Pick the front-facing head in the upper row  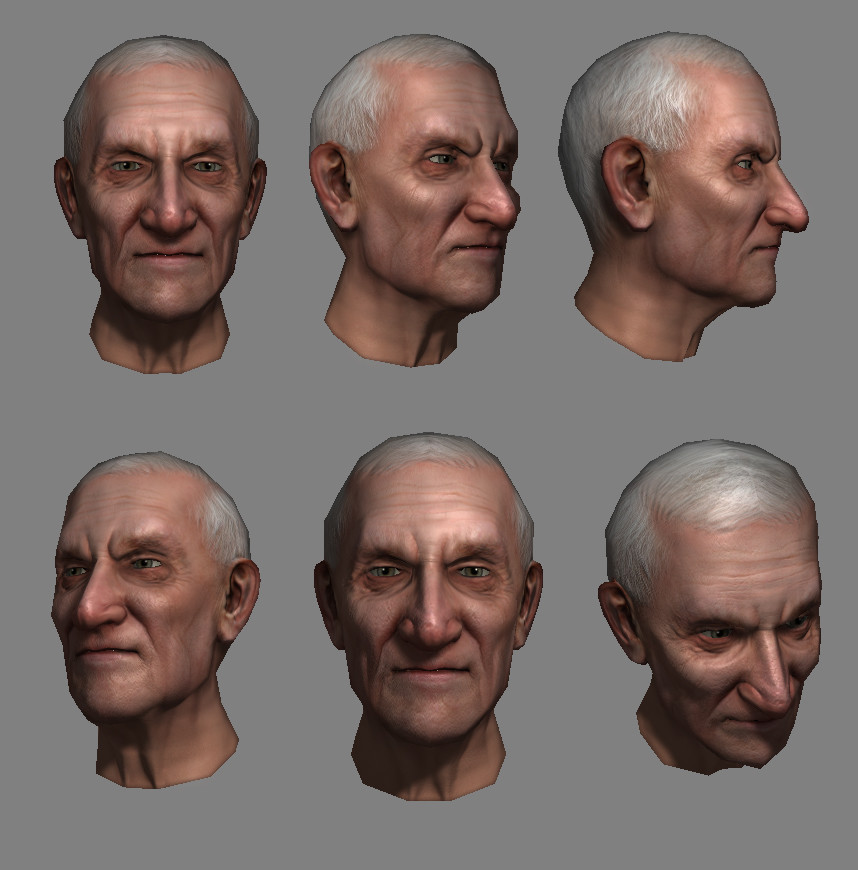[x=160, y=205]
